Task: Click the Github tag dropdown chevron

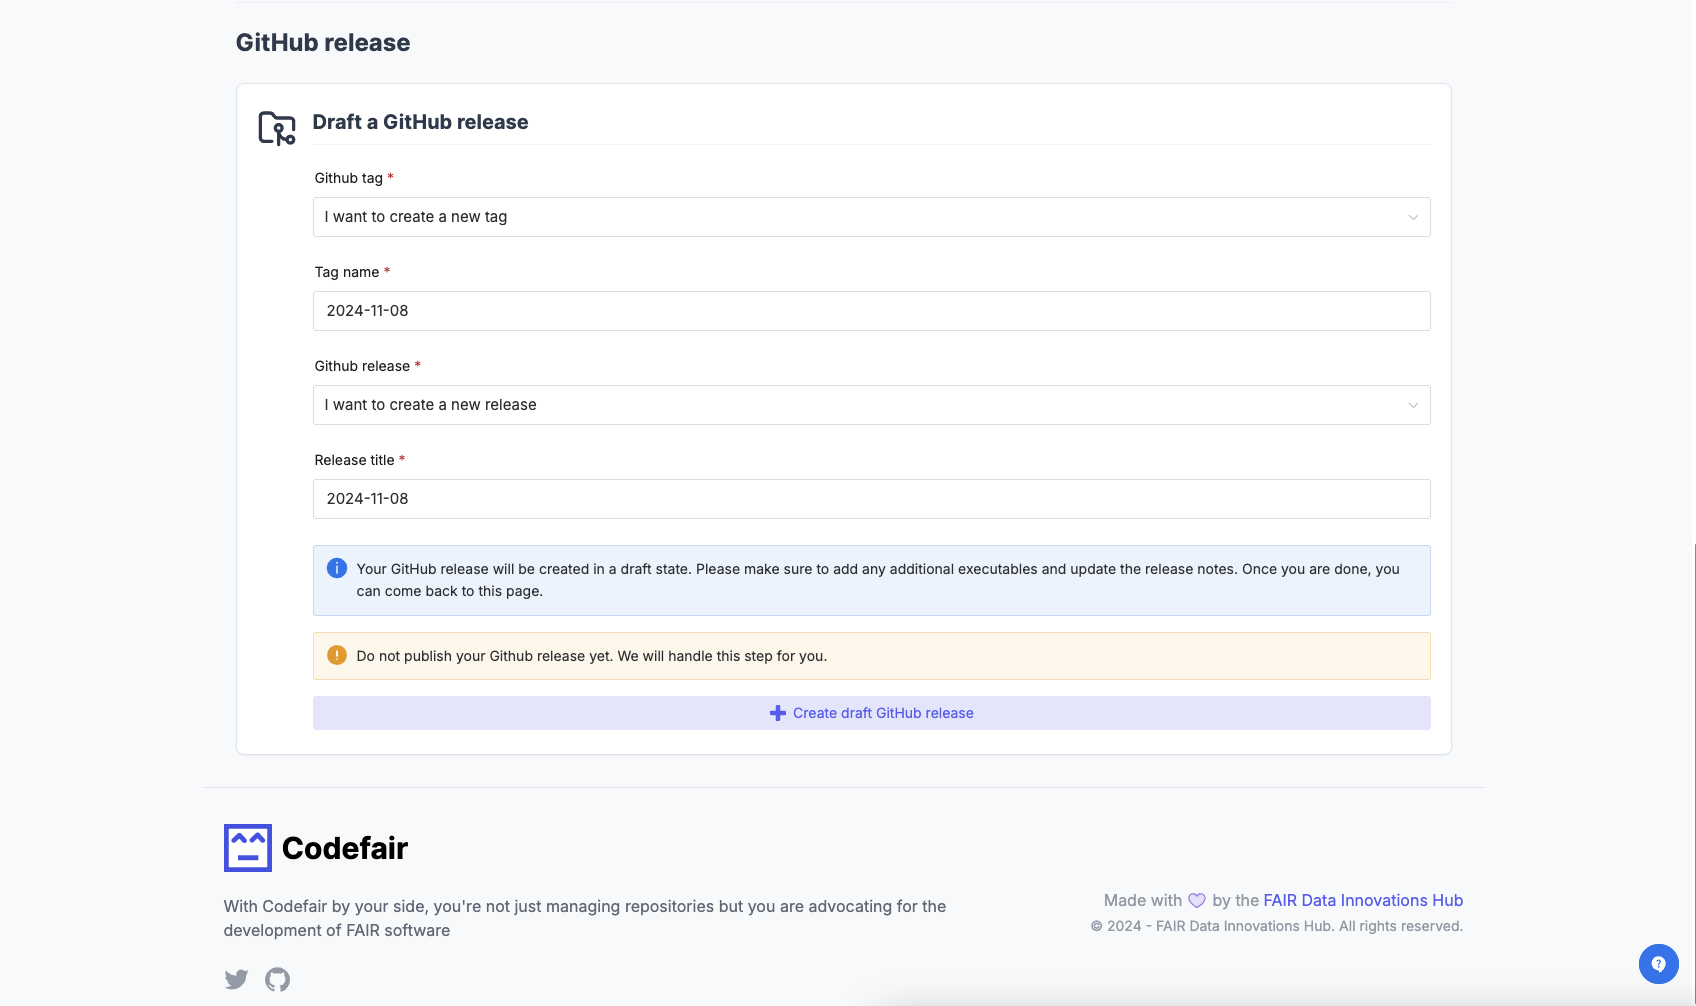Action: (1413, 217)
